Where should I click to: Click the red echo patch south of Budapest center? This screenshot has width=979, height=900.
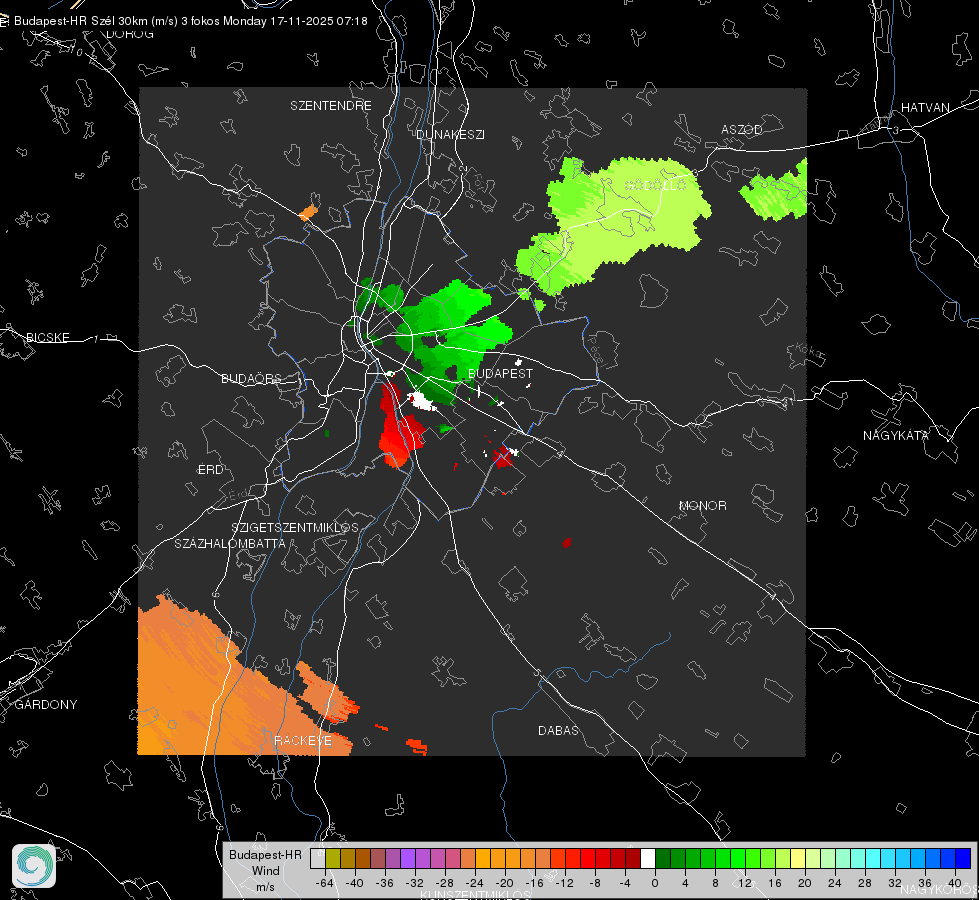point(398,431)
